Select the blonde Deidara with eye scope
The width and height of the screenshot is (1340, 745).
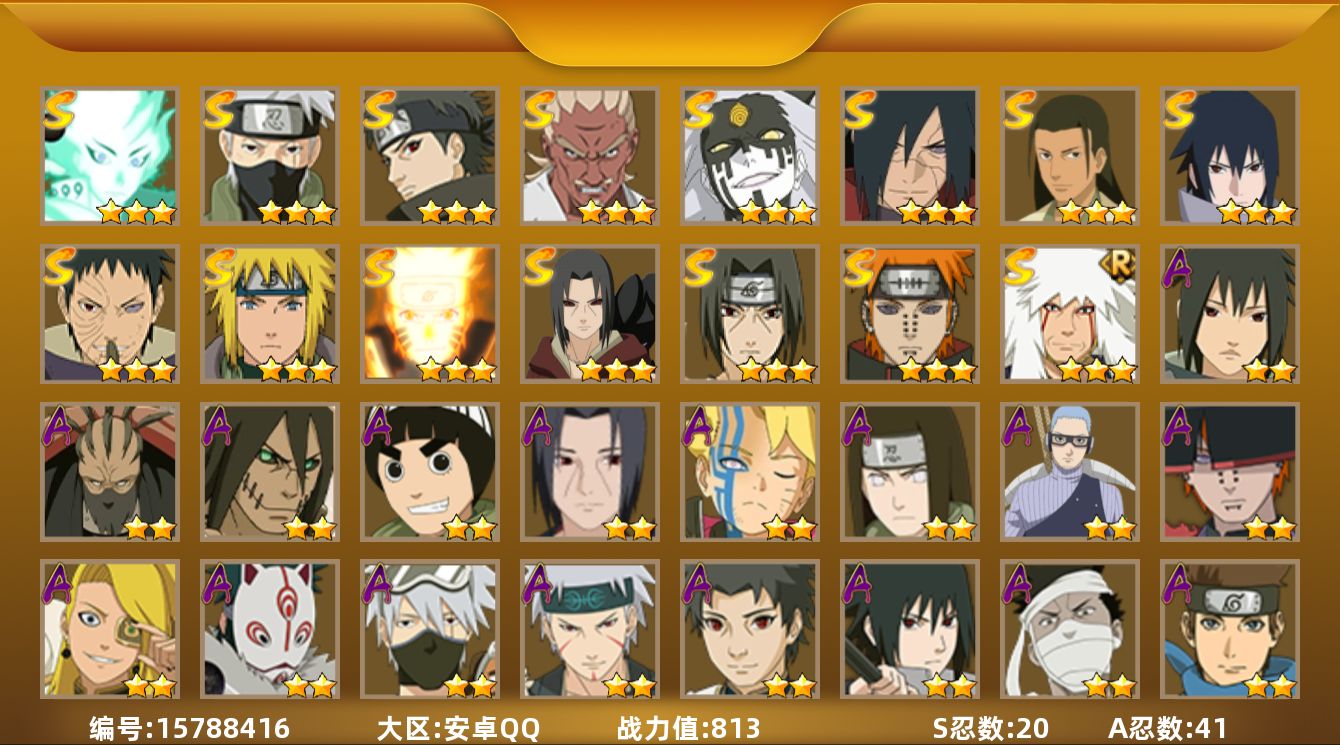[109, 629]
